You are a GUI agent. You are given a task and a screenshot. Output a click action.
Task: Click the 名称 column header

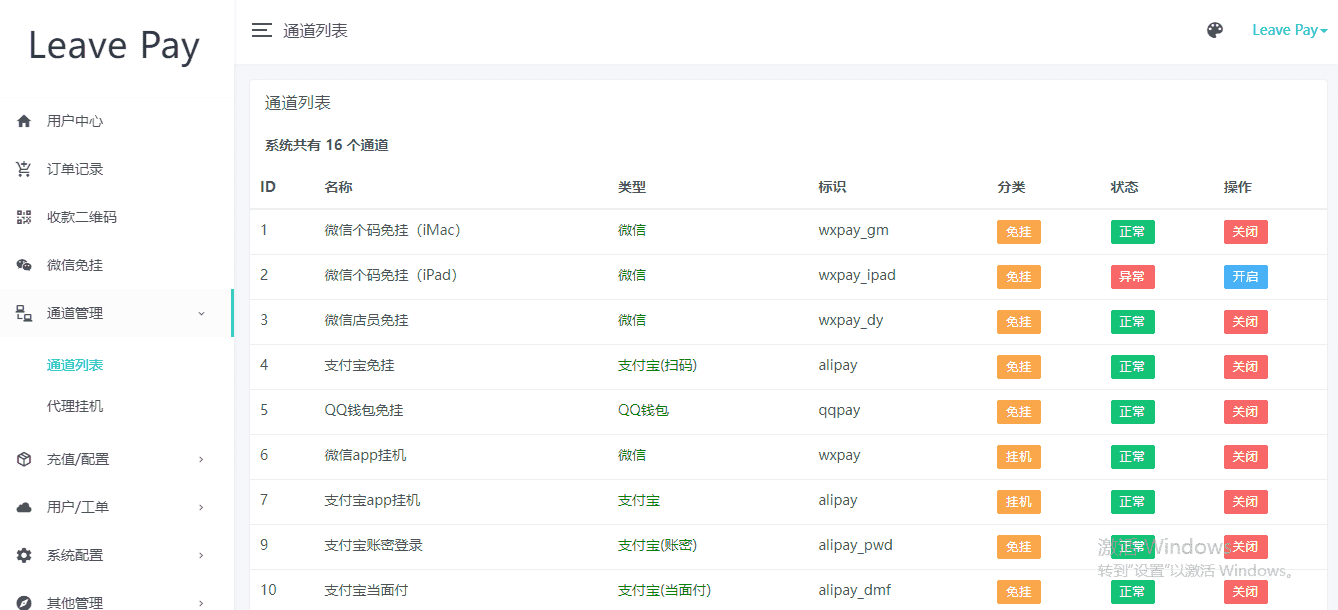[339, 187]
